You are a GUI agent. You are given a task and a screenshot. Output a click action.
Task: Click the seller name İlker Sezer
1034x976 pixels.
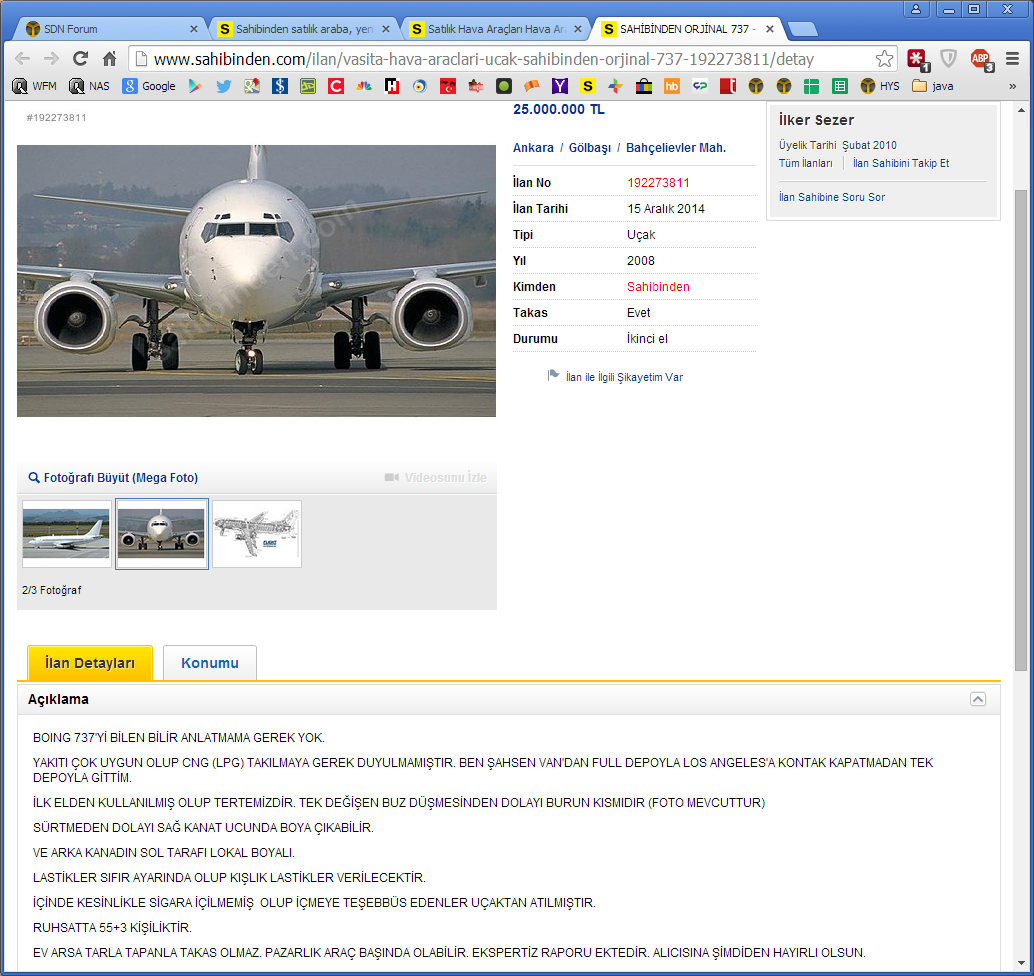(816, 120)
